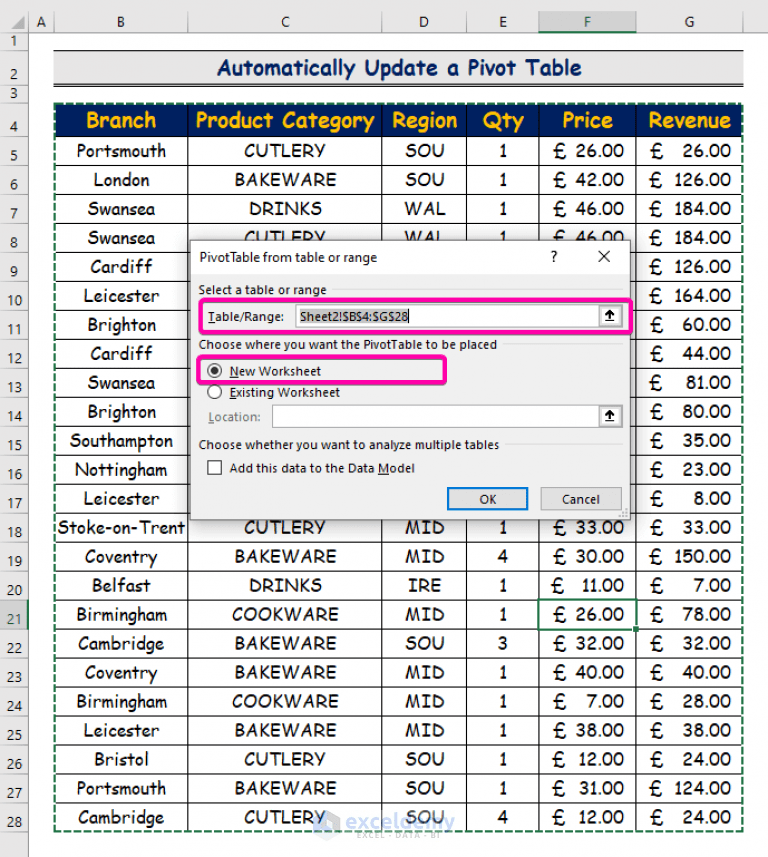
Task: Select column B header
Action: [121, 22]
